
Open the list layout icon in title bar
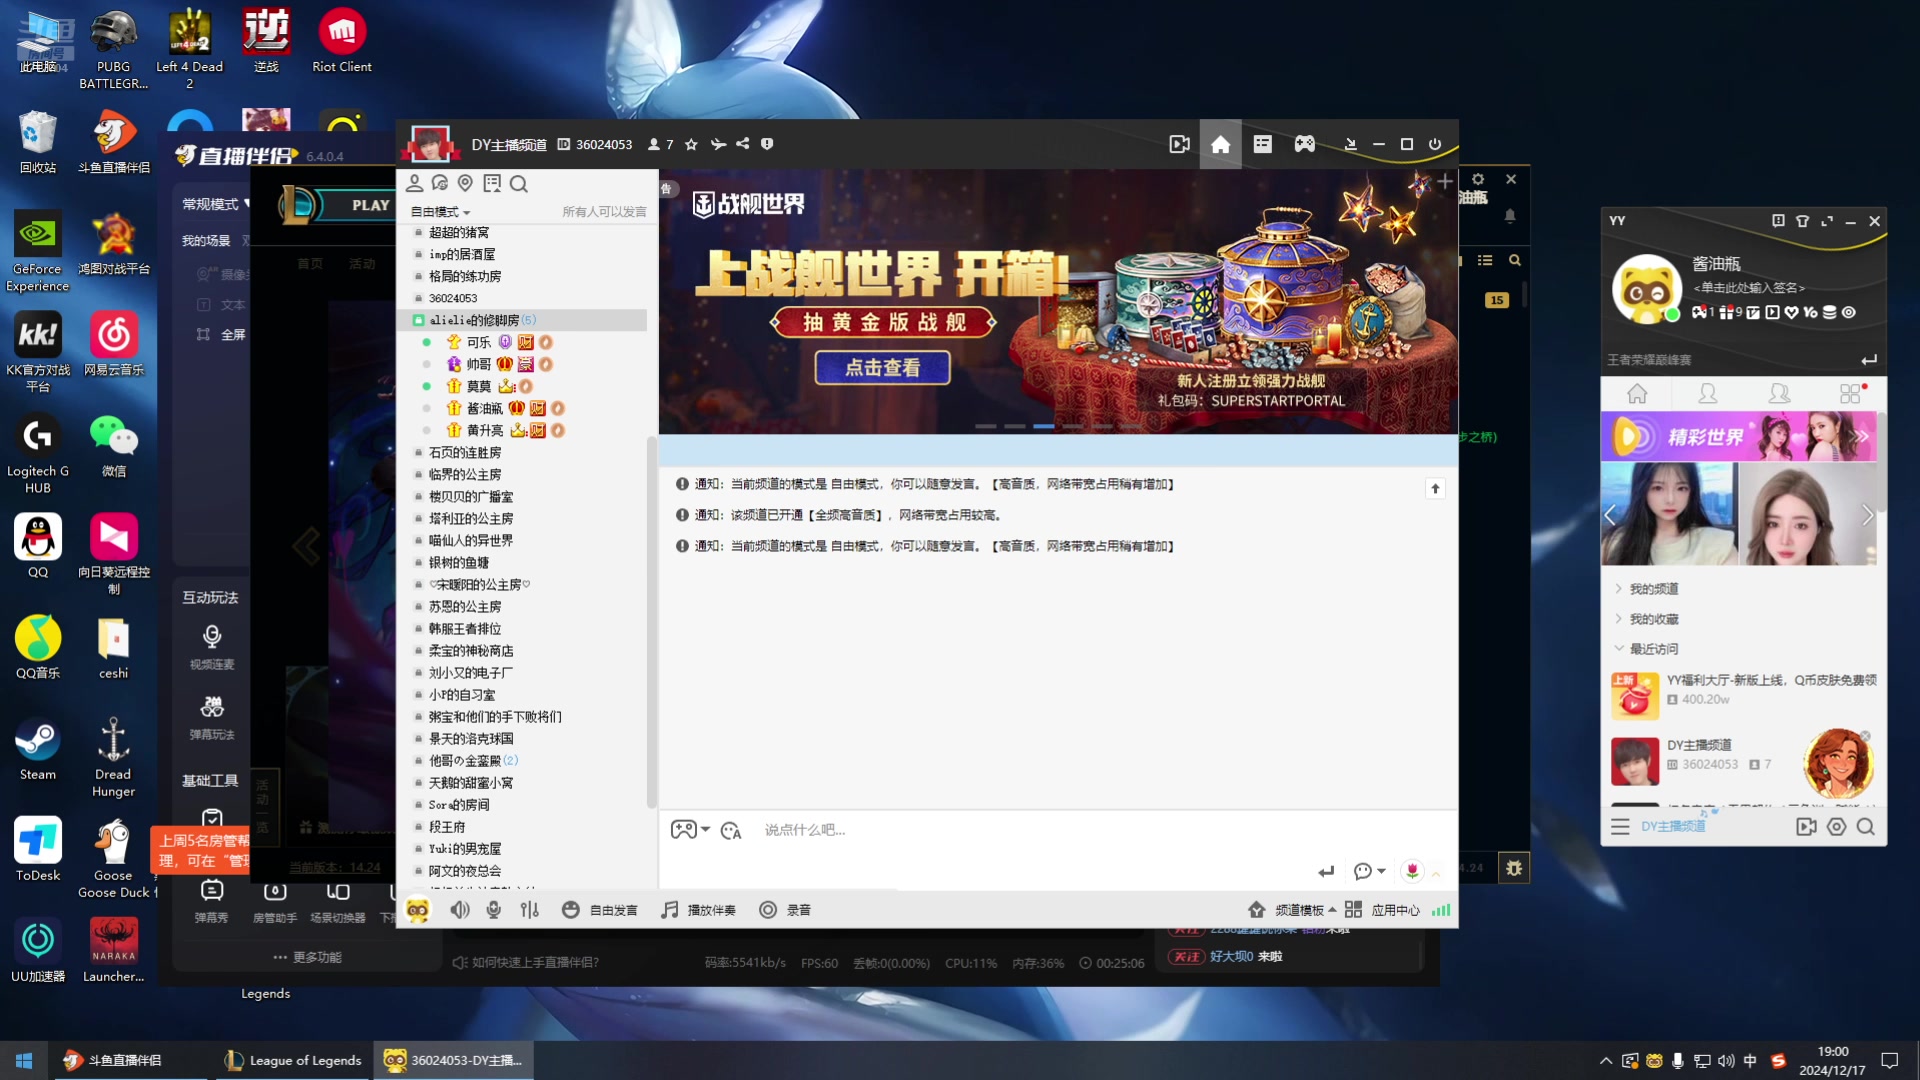pos(1263,144)
